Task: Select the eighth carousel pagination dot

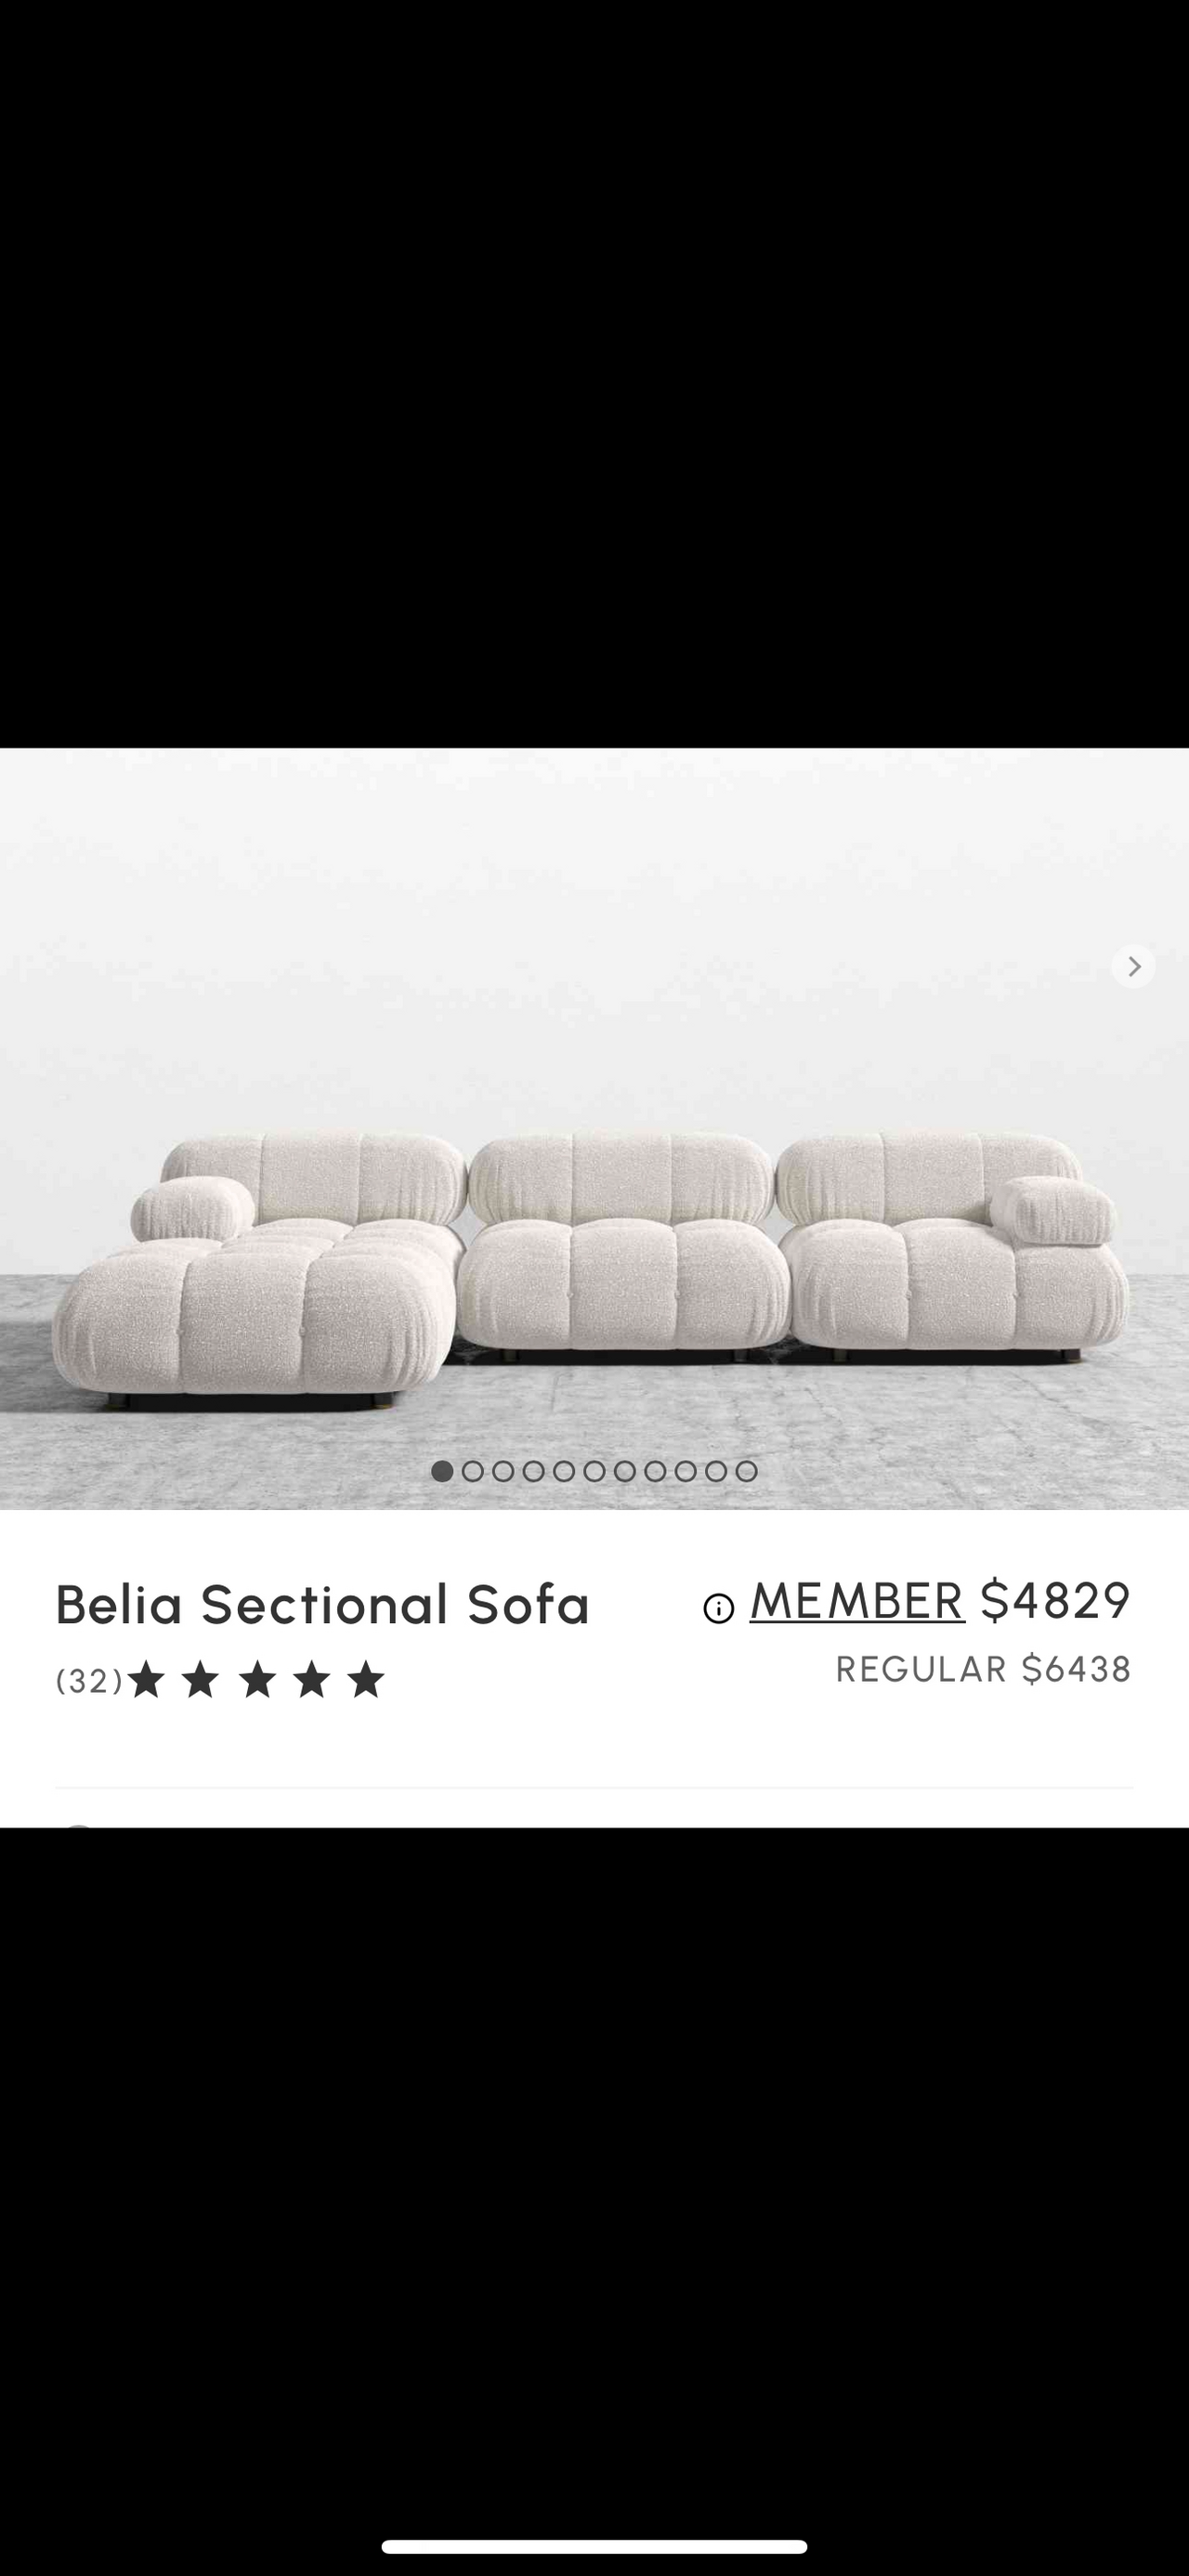Action: (x=655, y=1471)
